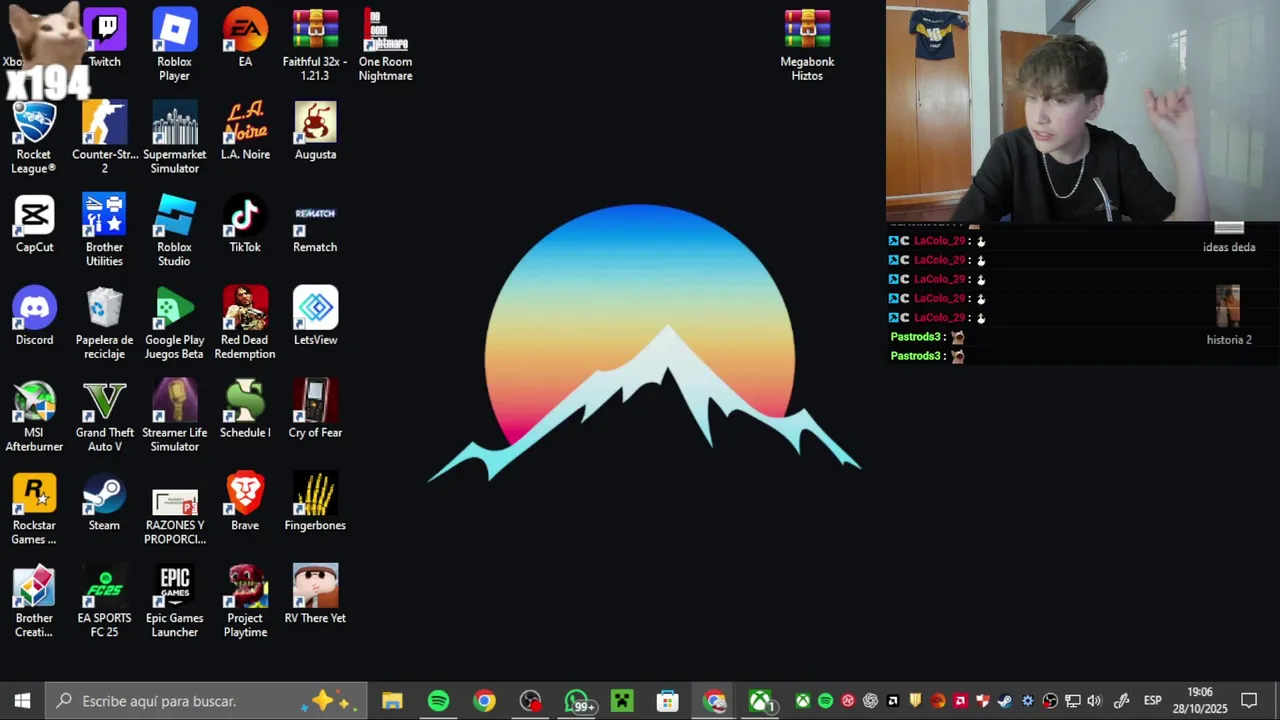
Task: Select the Grand Theft Auto V icon
Action: tap(105, 417)
